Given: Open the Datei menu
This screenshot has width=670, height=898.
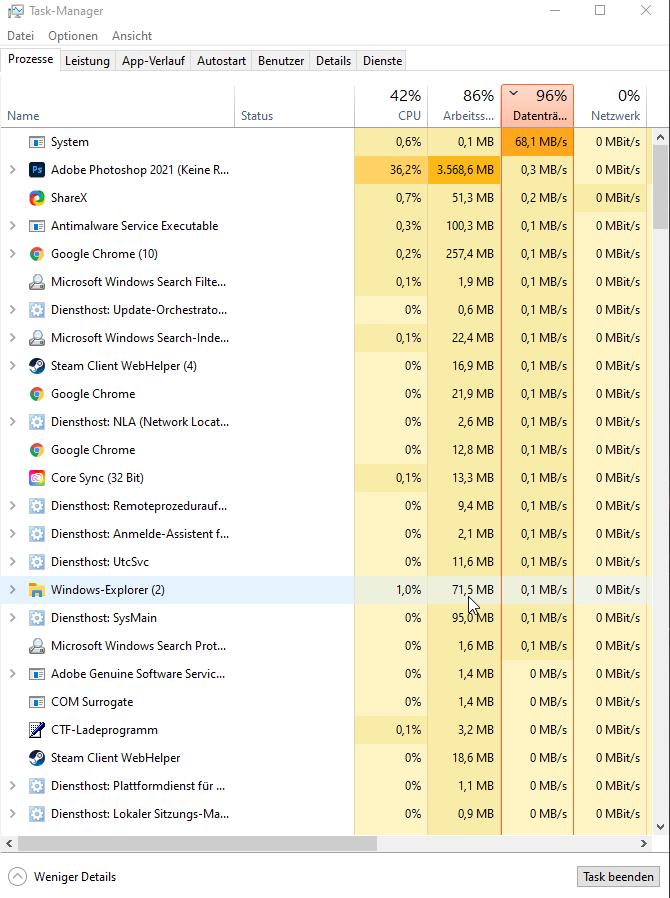Looking at the screenshot, I should (x=21, y=36).
